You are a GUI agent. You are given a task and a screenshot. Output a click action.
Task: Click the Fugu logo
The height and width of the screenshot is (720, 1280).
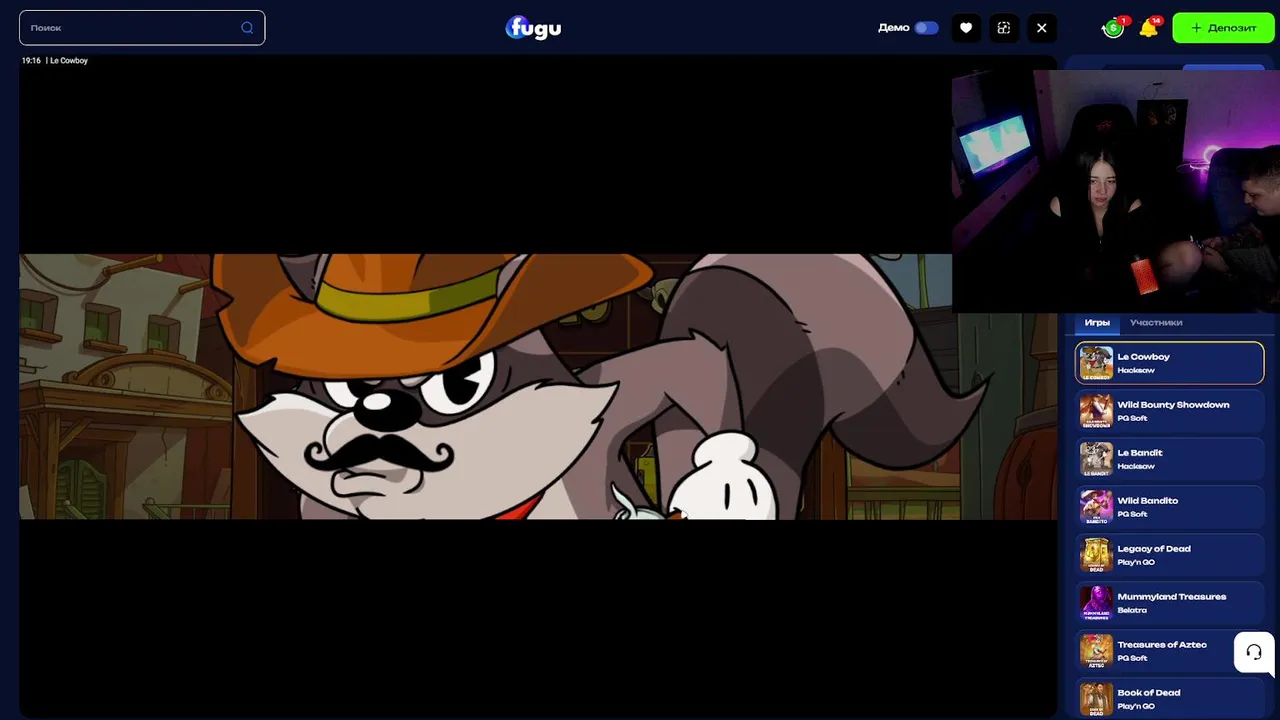pyautogui.click(x=533, y=27)
